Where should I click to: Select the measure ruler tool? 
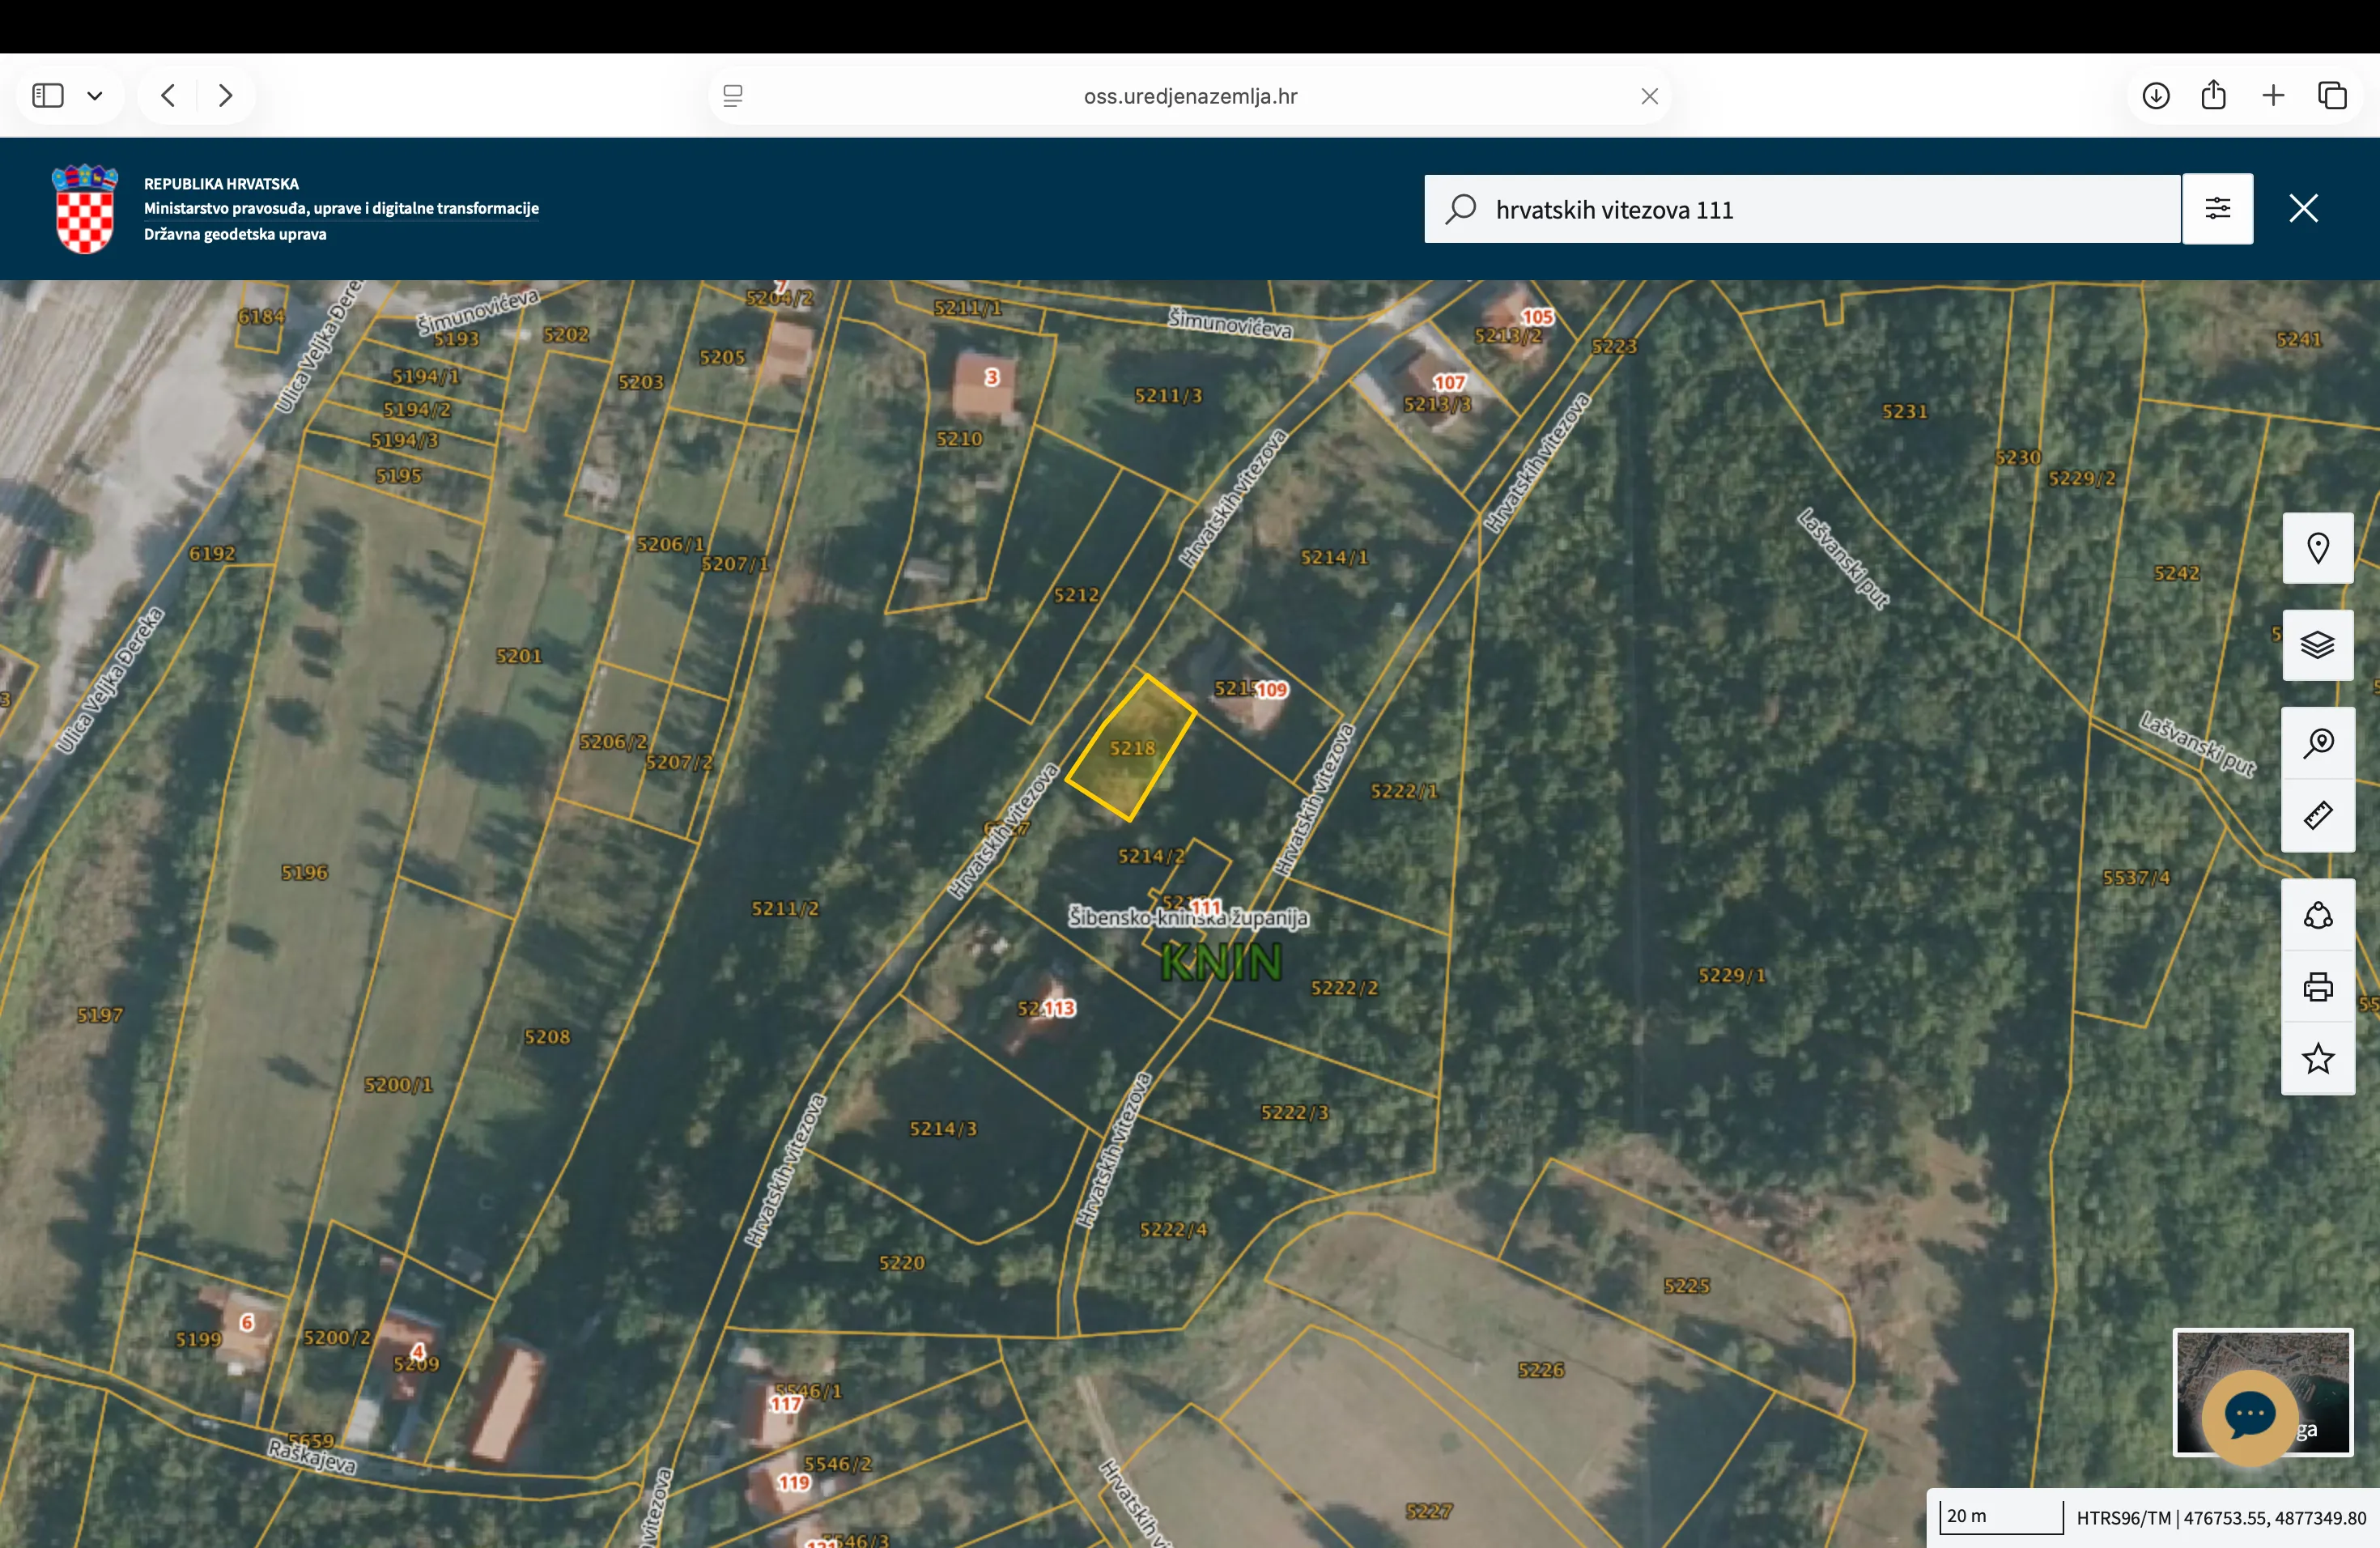(x=2318, y=816)
